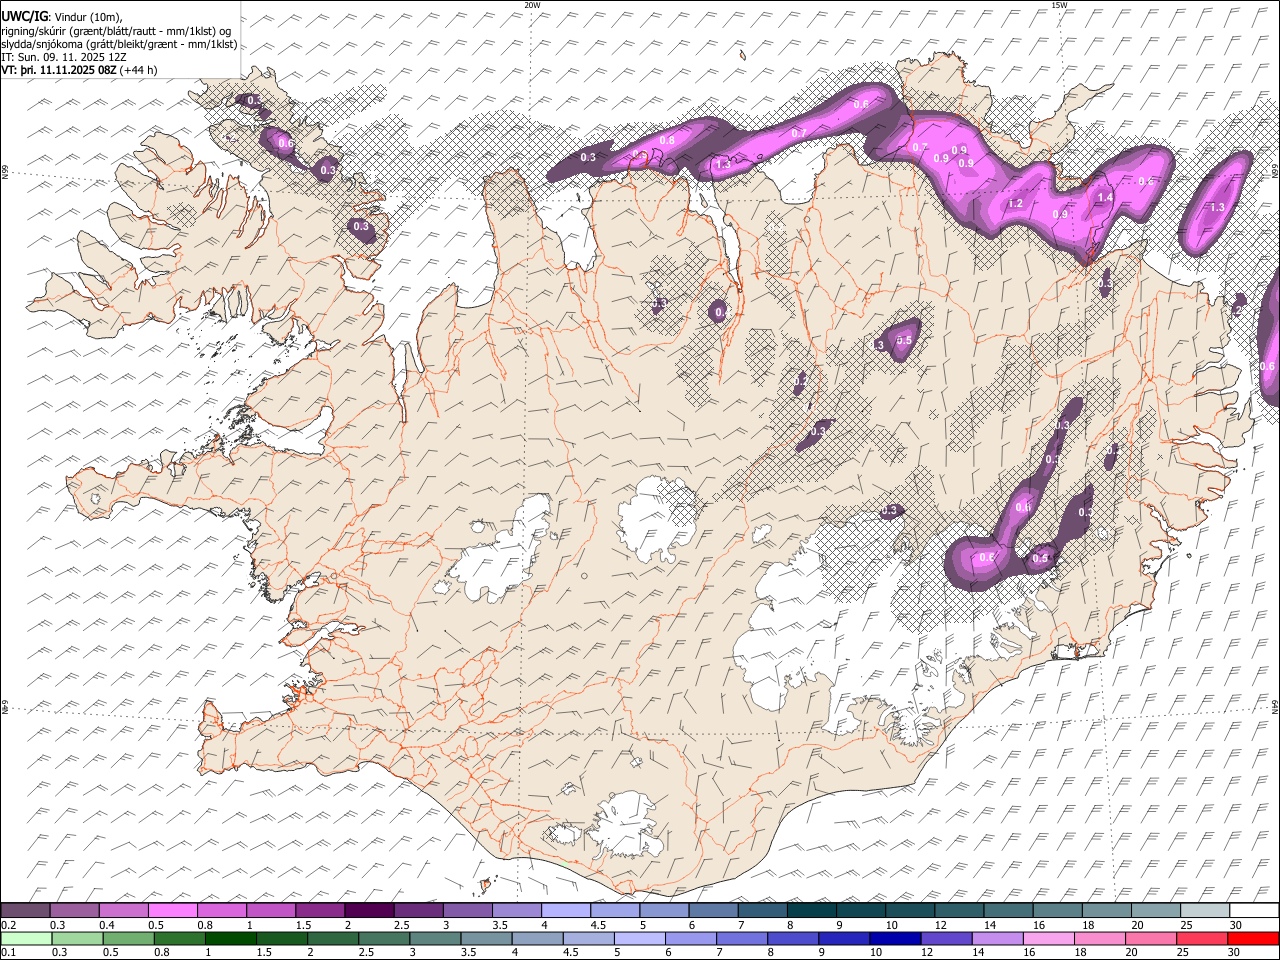Viewport: 1280px width, 960px height.
Task: Click the "1.2" snowfall value in the northeast
Action: (1016, 203)
